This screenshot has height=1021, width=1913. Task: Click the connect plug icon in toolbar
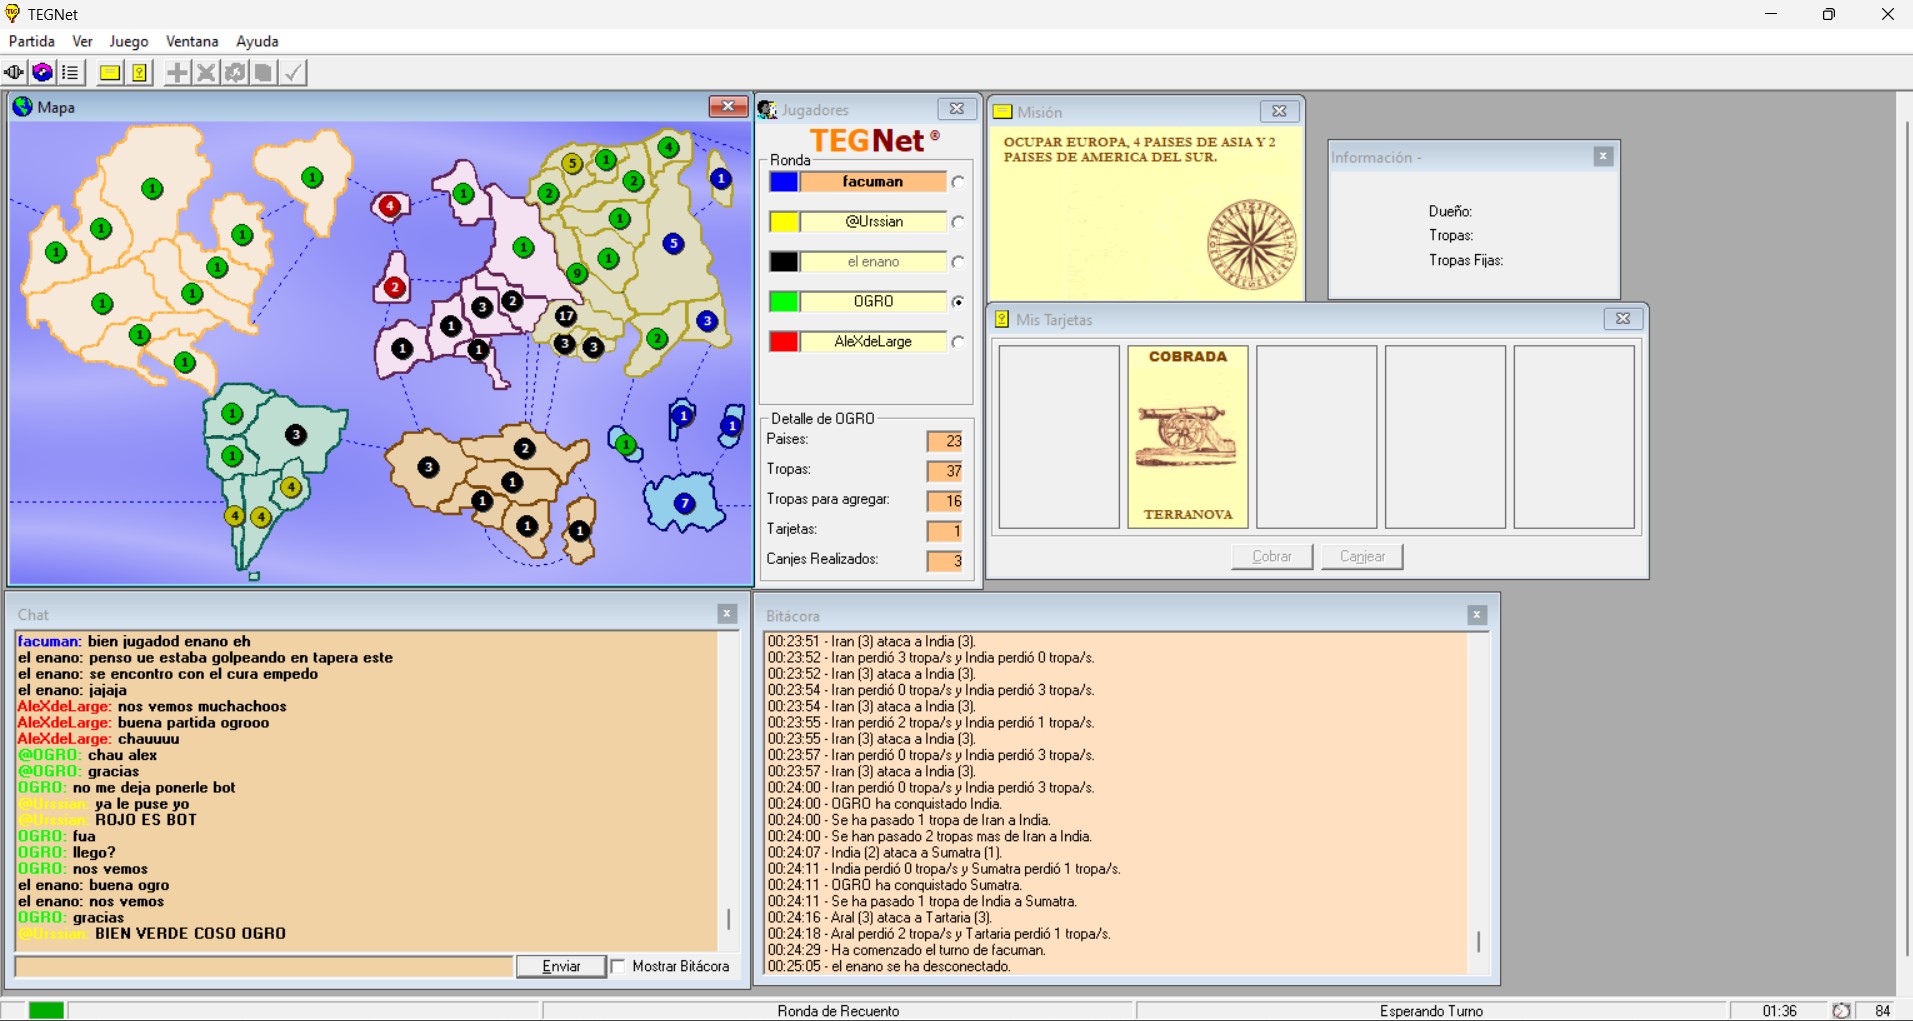pos(14,72)
